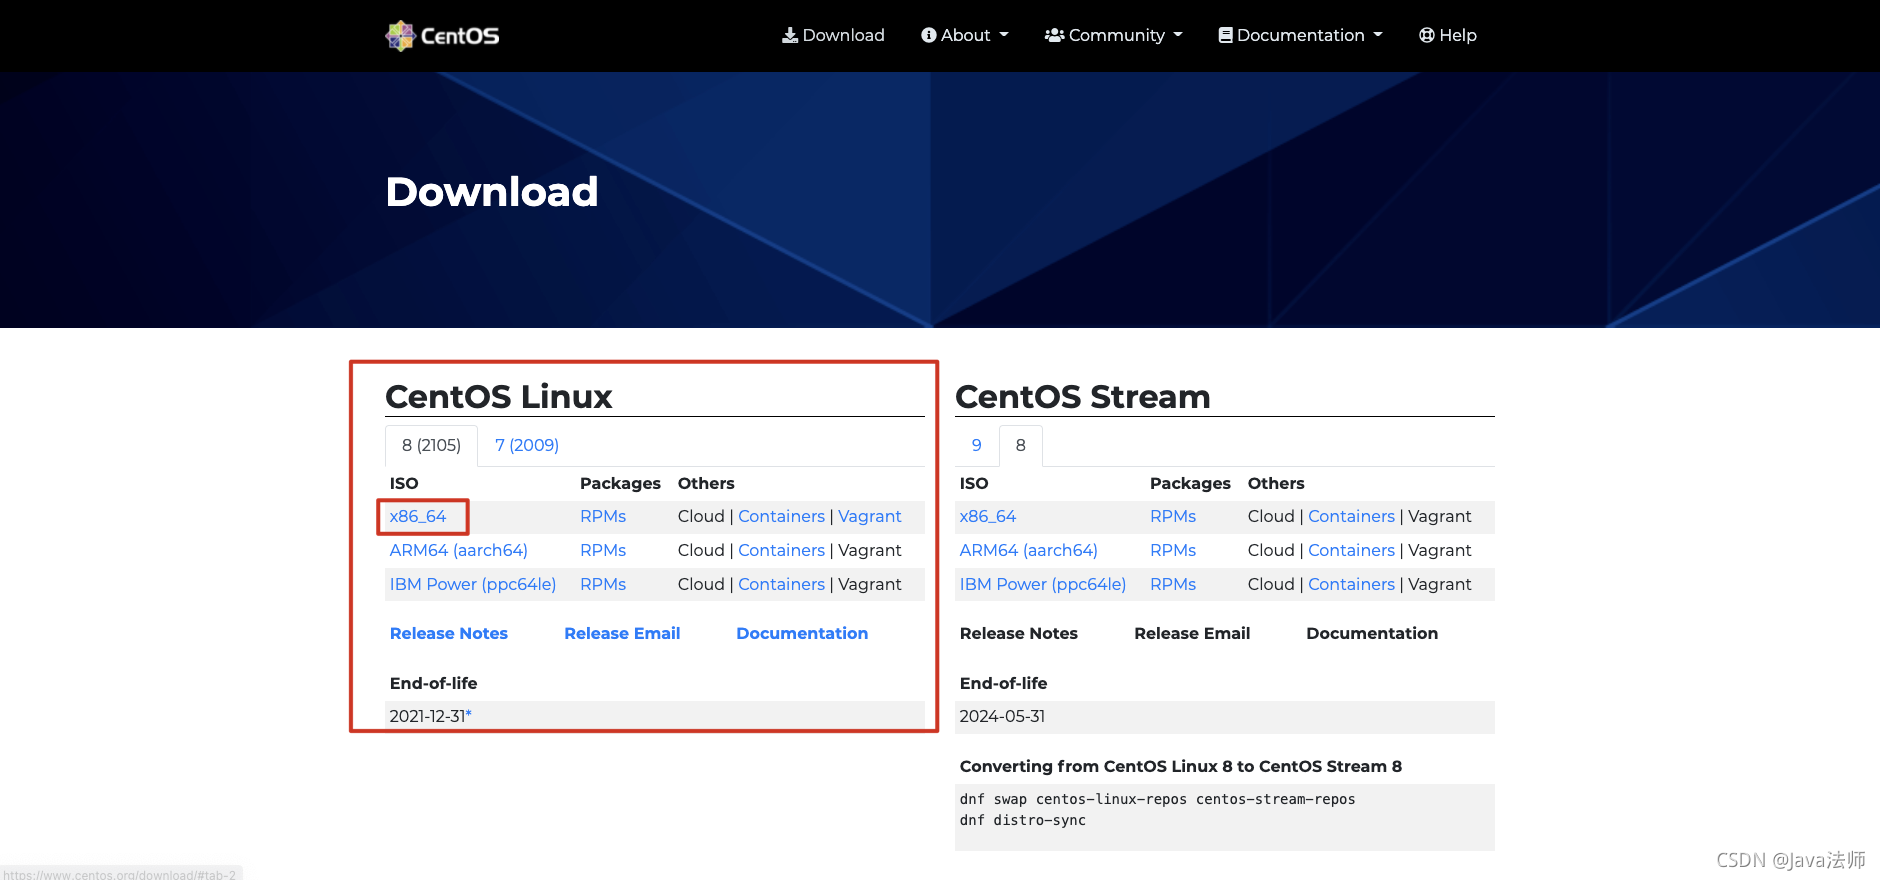Open ARM64 (aarch64) ISO under CentOS Stream
This screenshot has height=880, width=1880.
coord(1029,550)
